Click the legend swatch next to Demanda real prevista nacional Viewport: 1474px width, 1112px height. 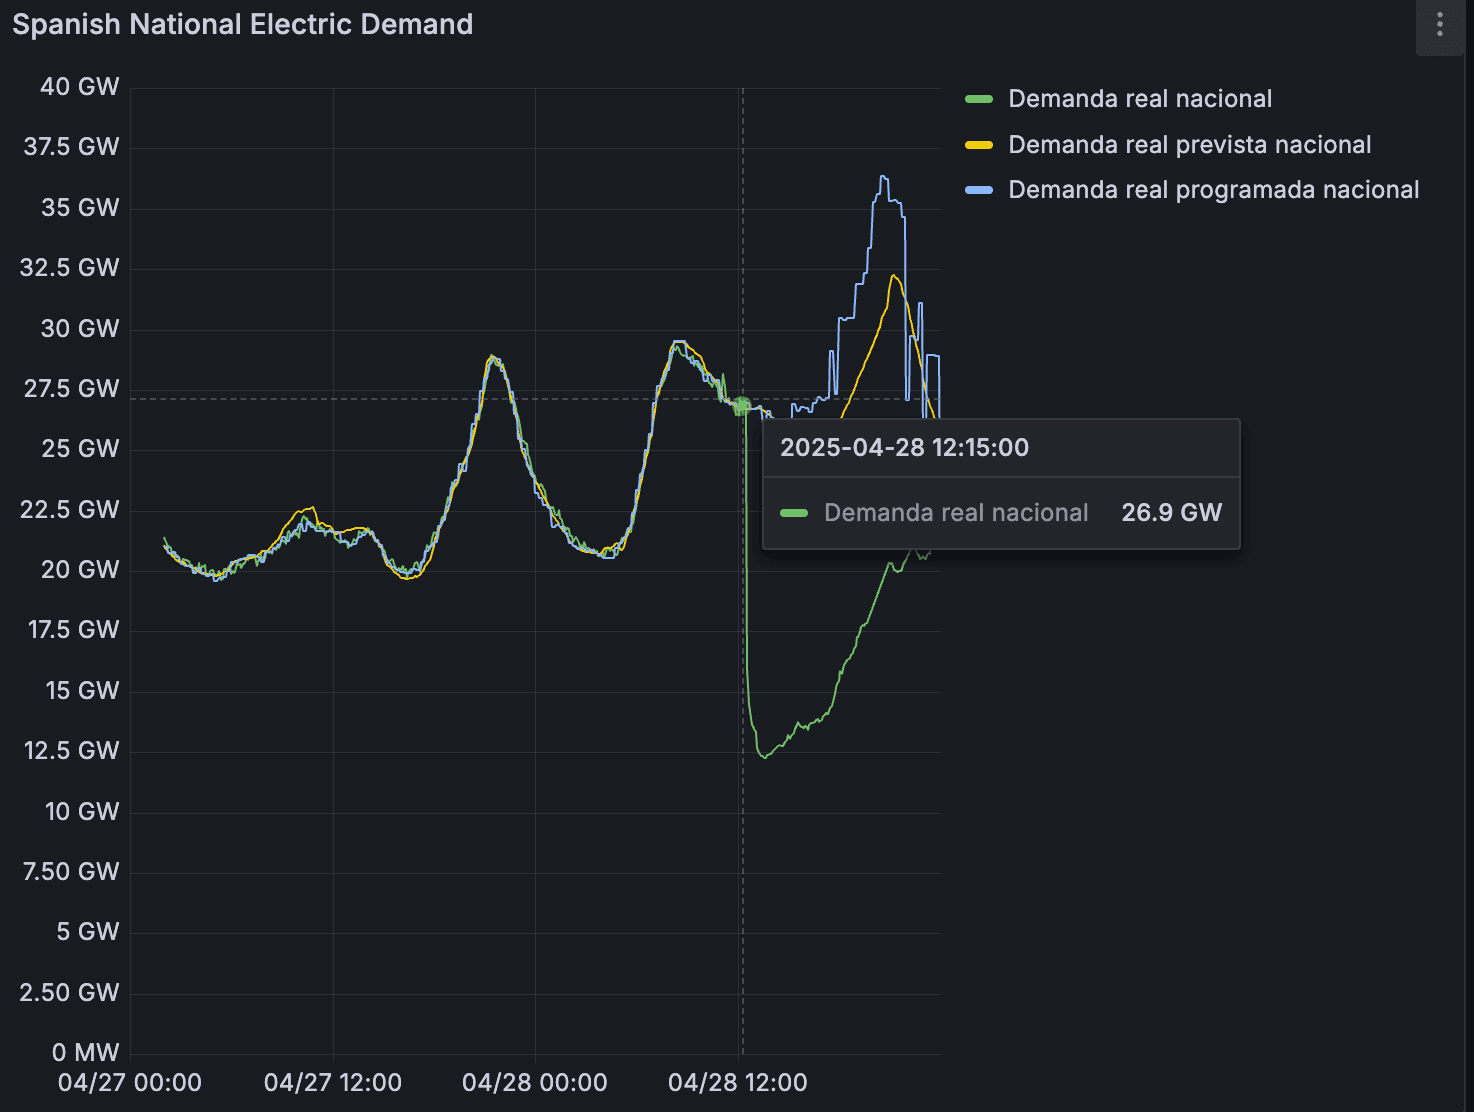point(978,144)
